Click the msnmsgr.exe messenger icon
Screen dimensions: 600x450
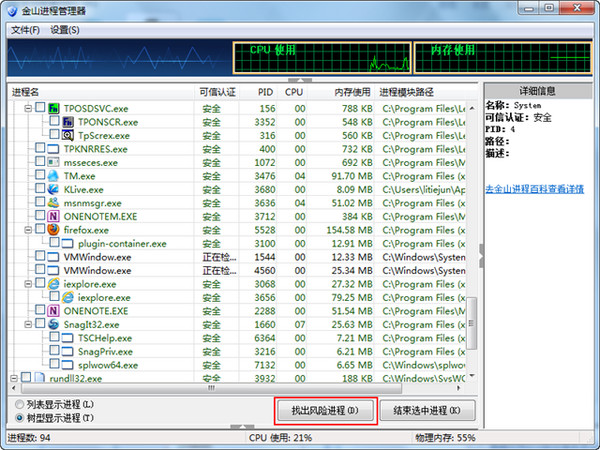pos(54,202)
